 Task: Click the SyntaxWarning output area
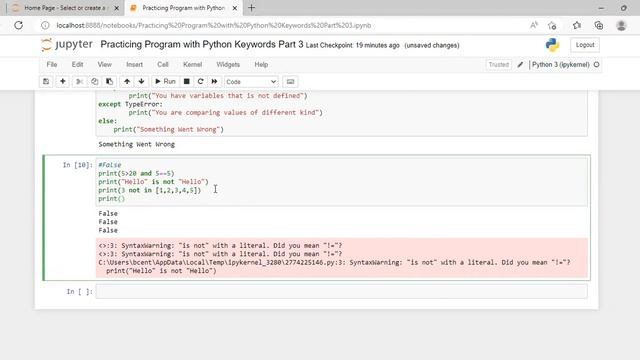click(x=342, y=258)
